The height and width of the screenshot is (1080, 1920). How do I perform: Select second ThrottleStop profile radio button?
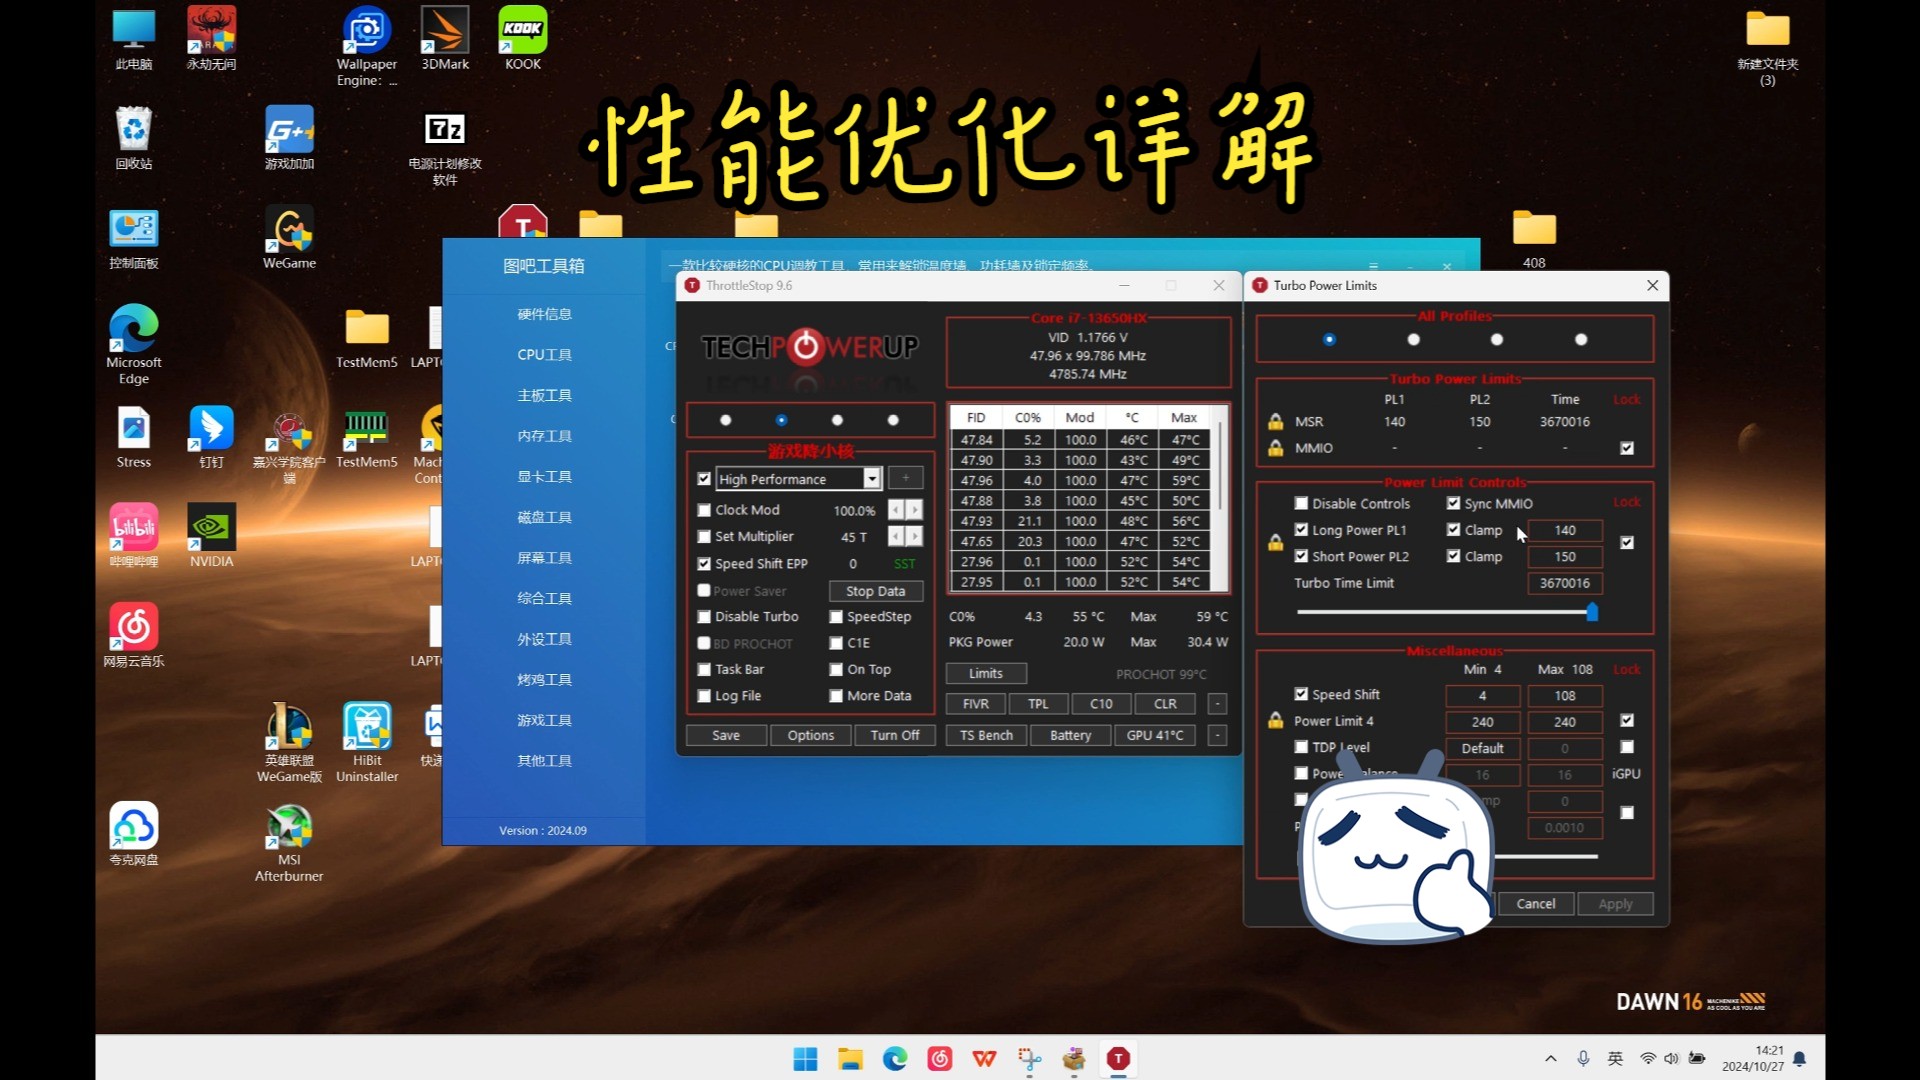point(781,420)
